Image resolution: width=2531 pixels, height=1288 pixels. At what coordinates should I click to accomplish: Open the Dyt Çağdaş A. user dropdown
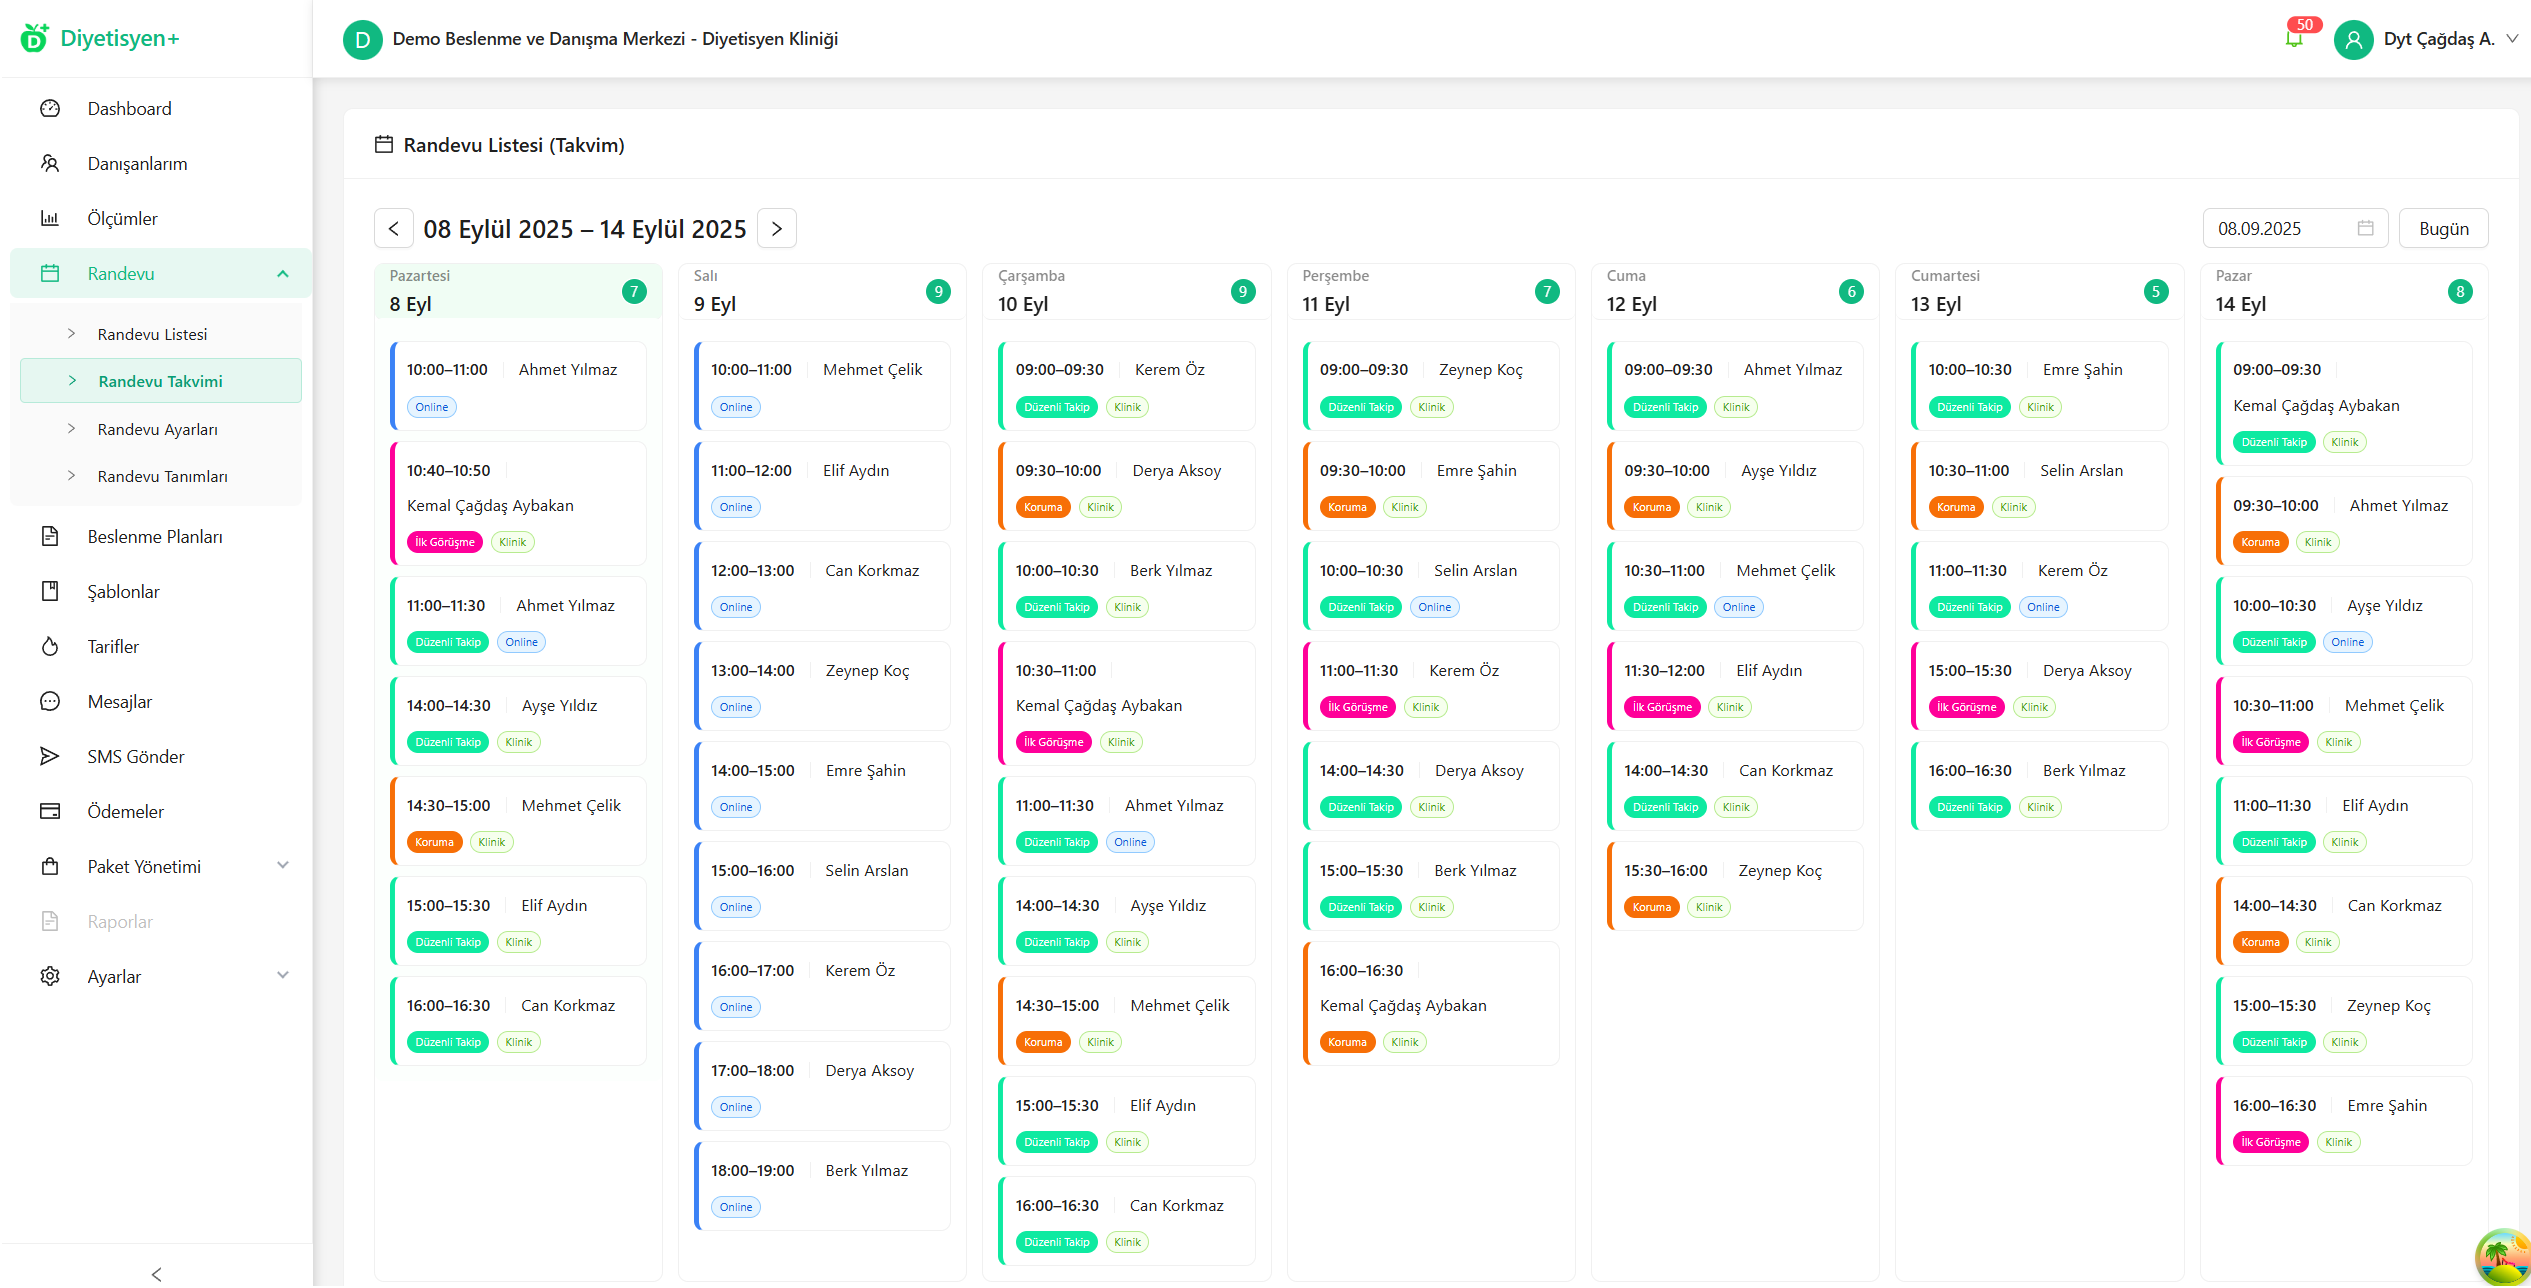click(x=2438, y=39)
